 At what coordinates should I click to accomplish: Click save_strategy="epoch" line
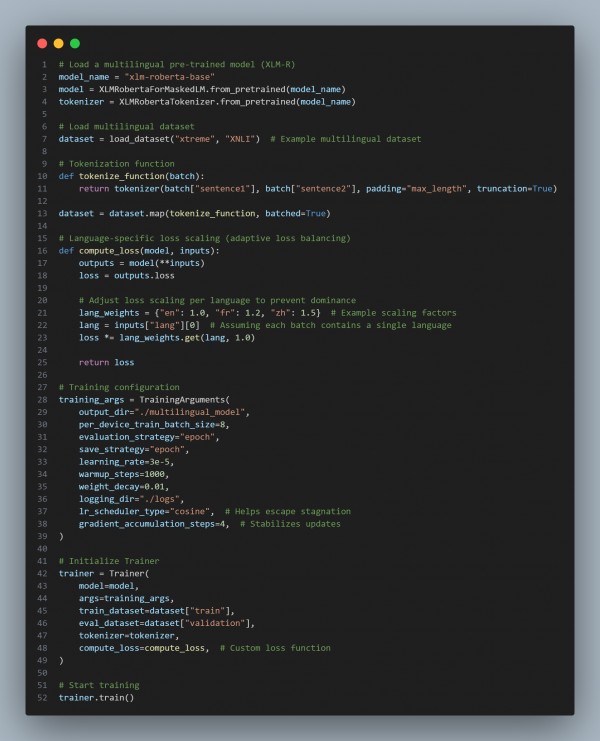[132, 449]
